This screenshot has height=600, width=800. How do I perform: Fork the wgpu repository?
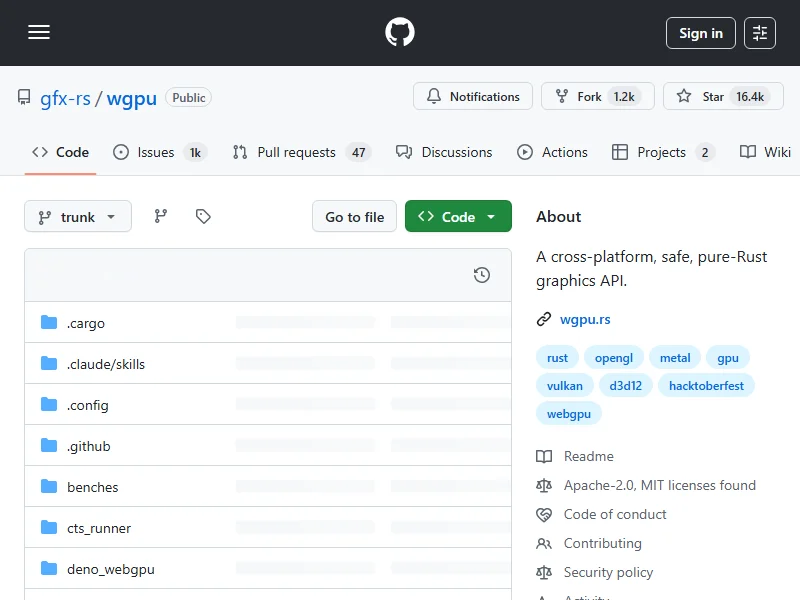[x=597, y=97]
